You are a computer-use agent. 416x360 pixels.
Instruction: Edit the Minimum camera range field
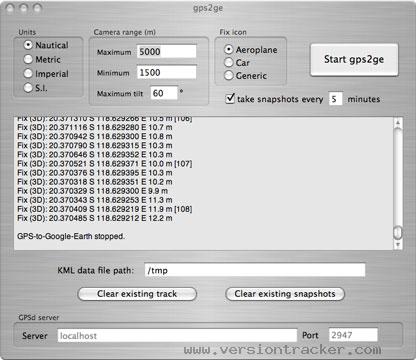click(x=167, y=72)
